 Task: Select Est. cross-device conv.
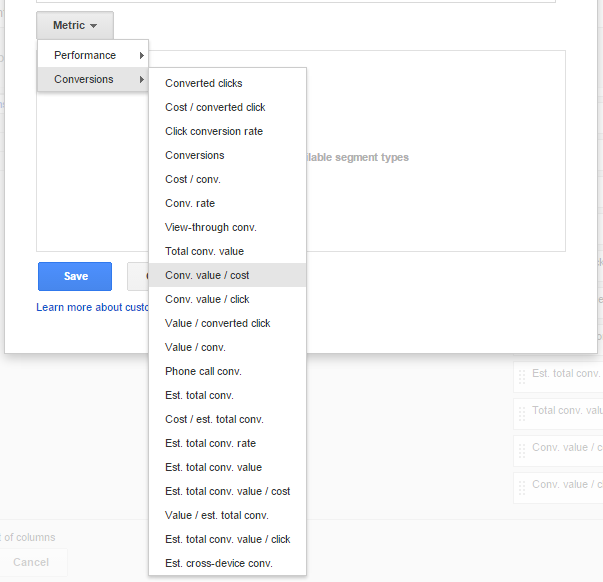227,563
